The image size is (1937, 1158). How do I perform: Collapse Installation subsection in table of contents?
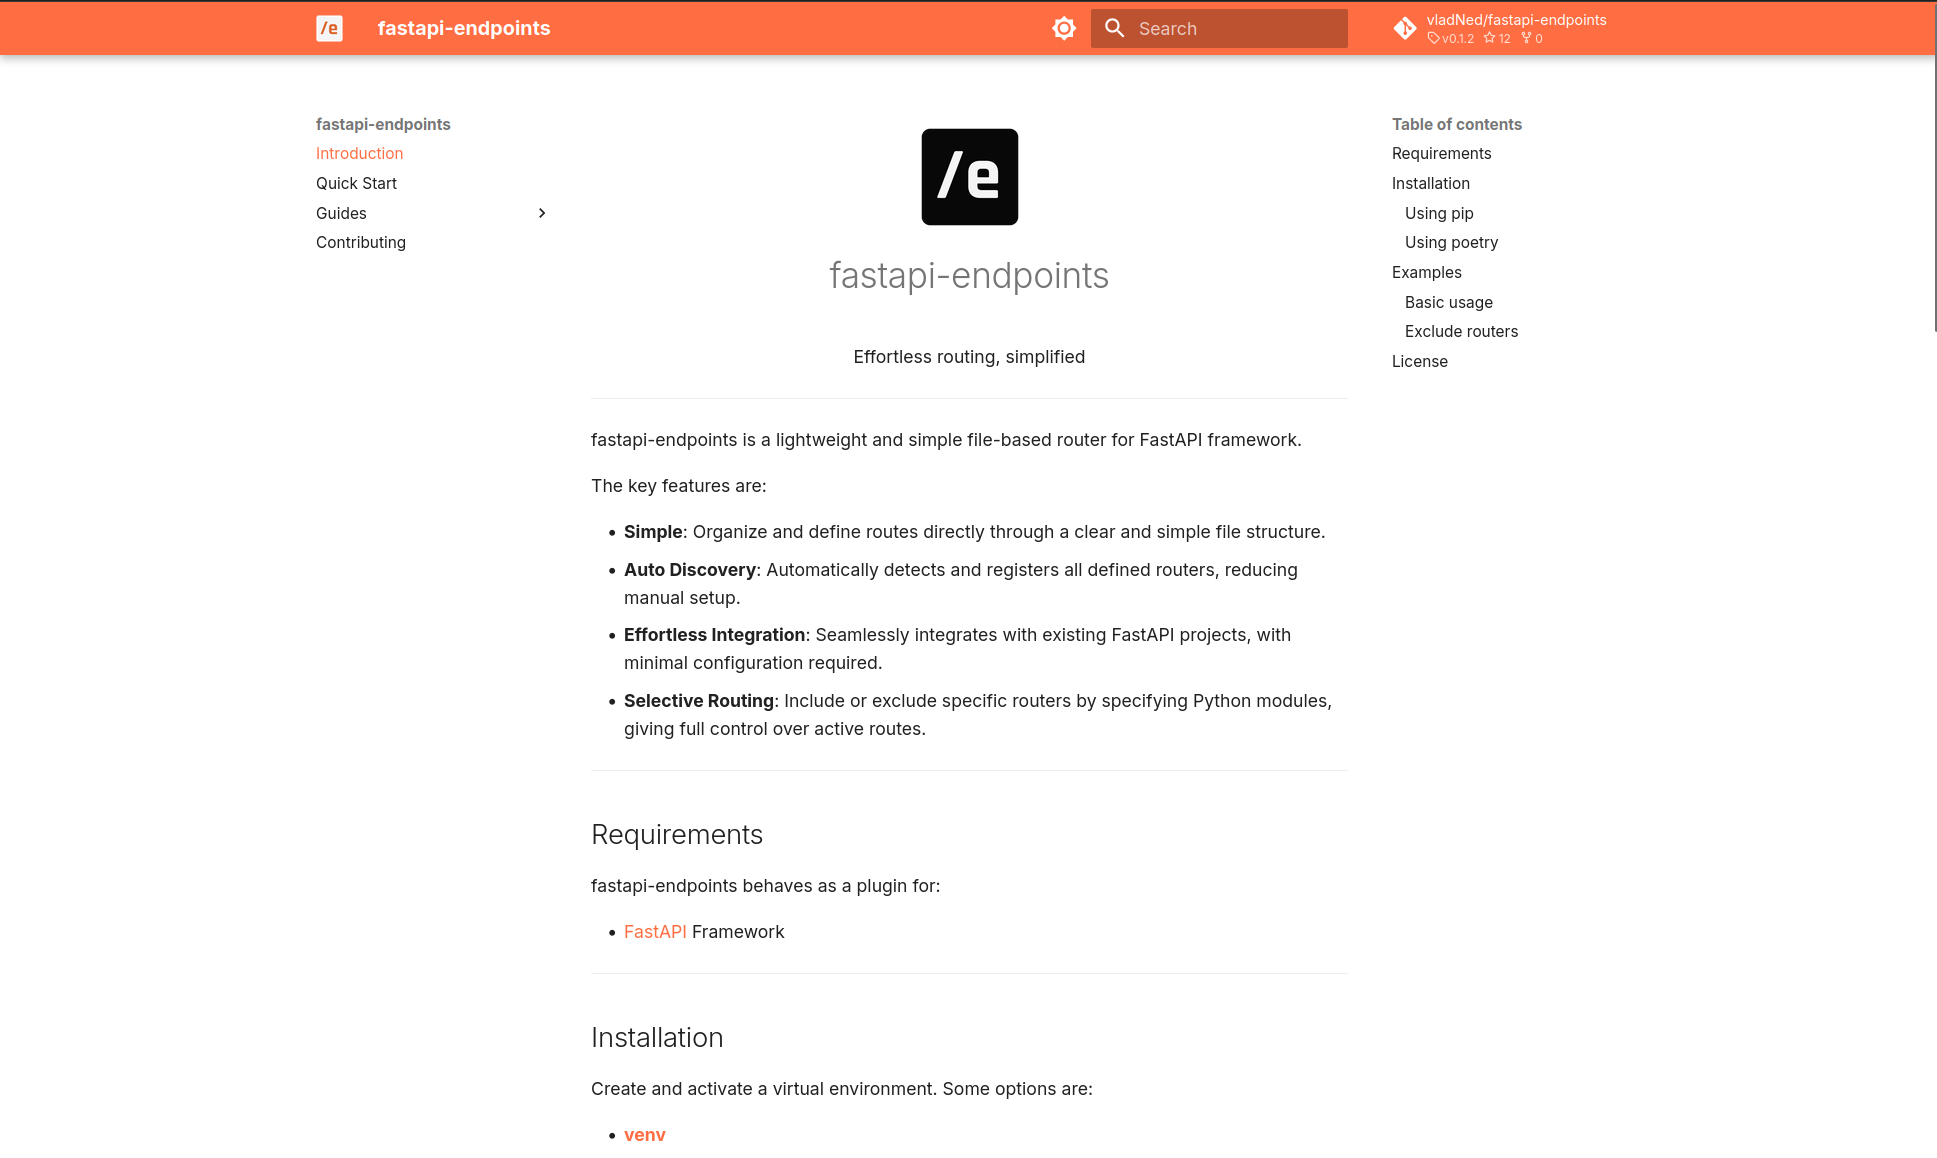tap(1430, 183)
